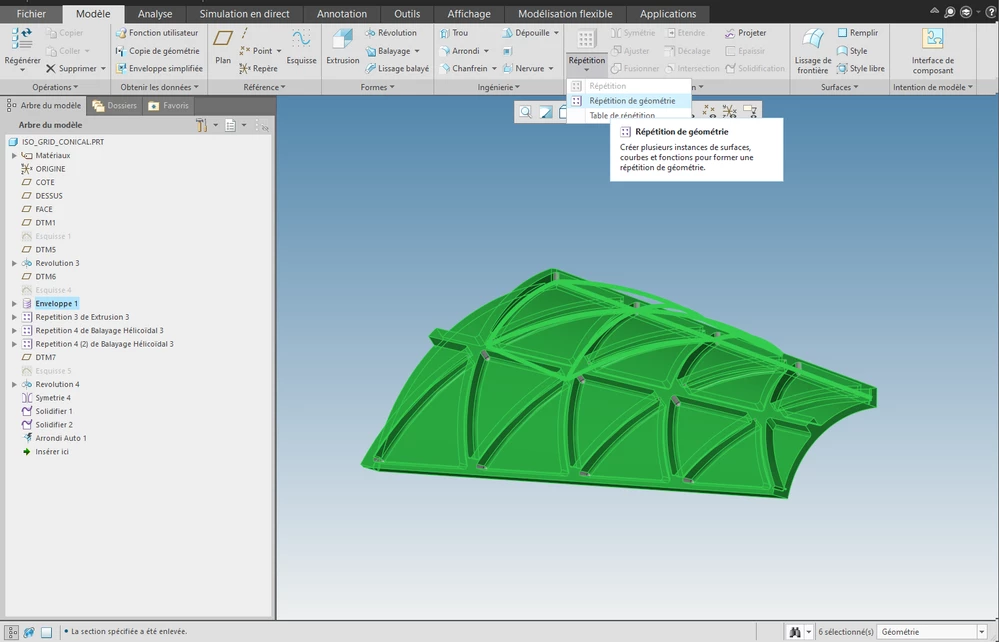Select the Lissage de frontière tool
Screen dimensions: 999x642
click(812, 51)
